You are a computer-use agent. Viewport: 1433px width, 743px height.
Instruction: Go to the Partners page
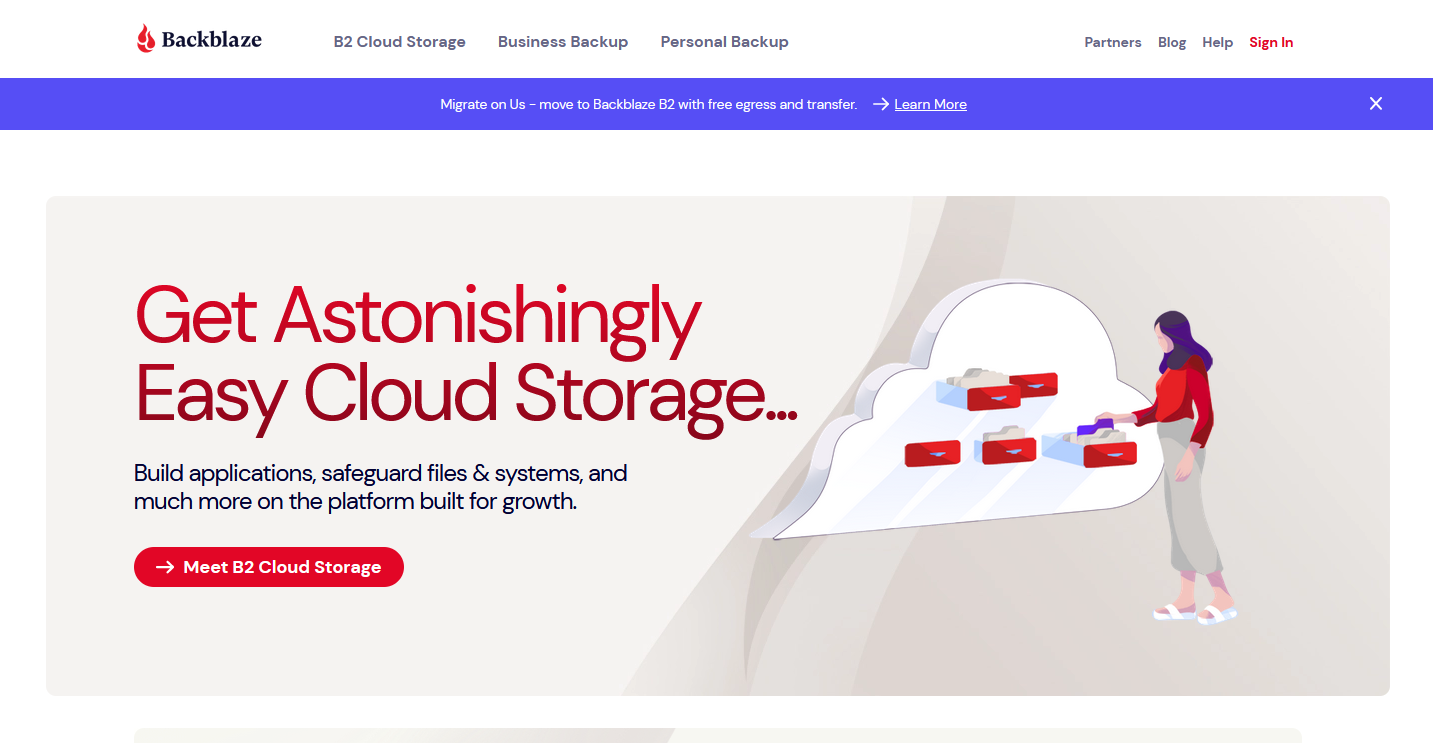(1113, 42)
